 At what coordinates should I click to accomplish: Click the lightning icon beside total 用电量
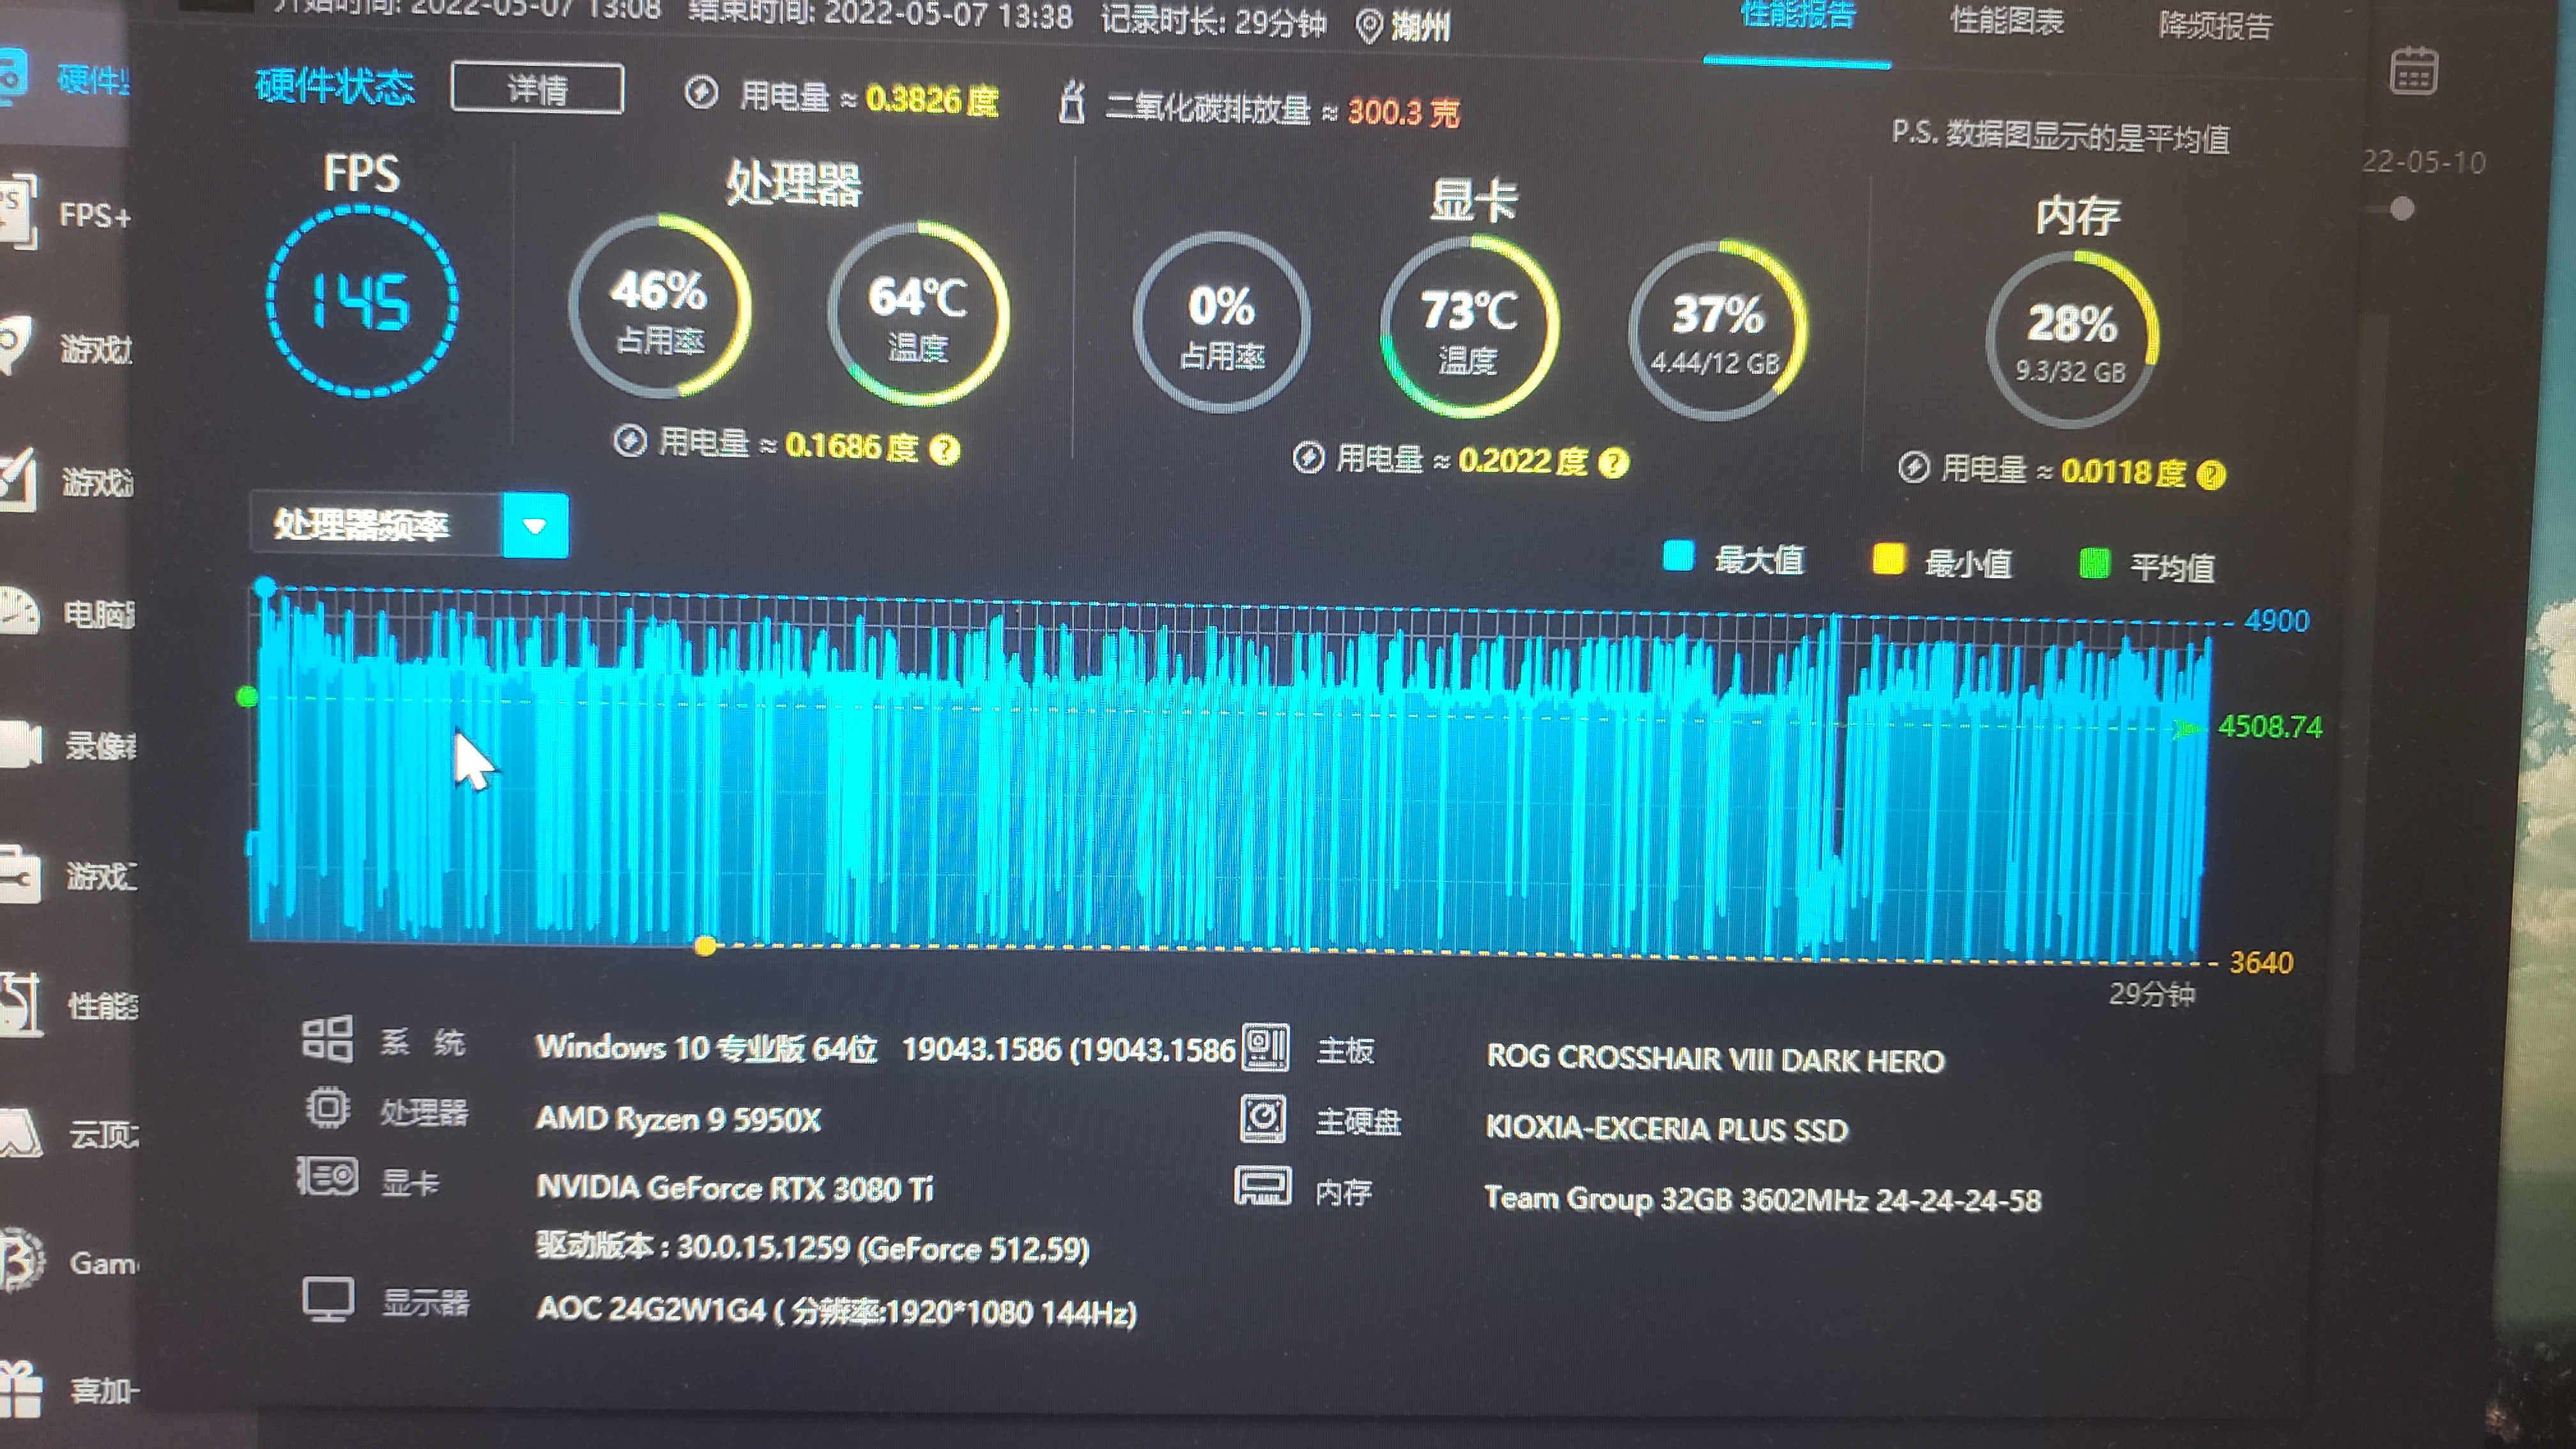tap(701, 93)
